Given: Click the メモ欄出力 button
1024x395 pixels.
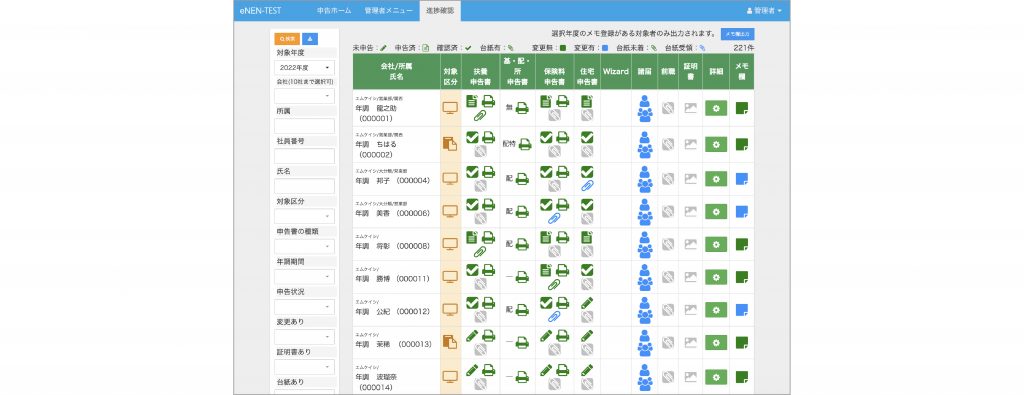Looking at the screenshot, I should [x=737, y=34].
